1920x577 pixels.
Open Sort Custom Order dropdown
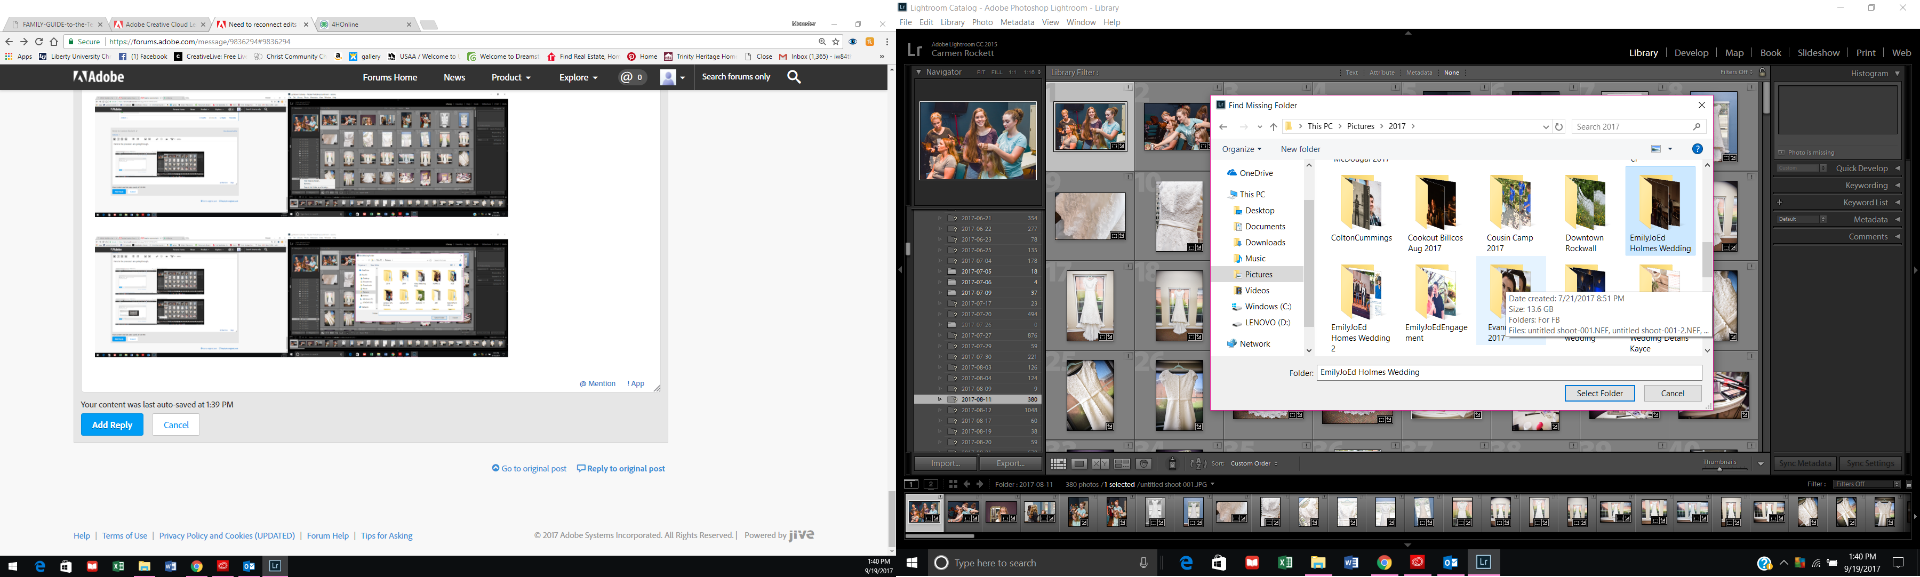tap(1253, 464)
